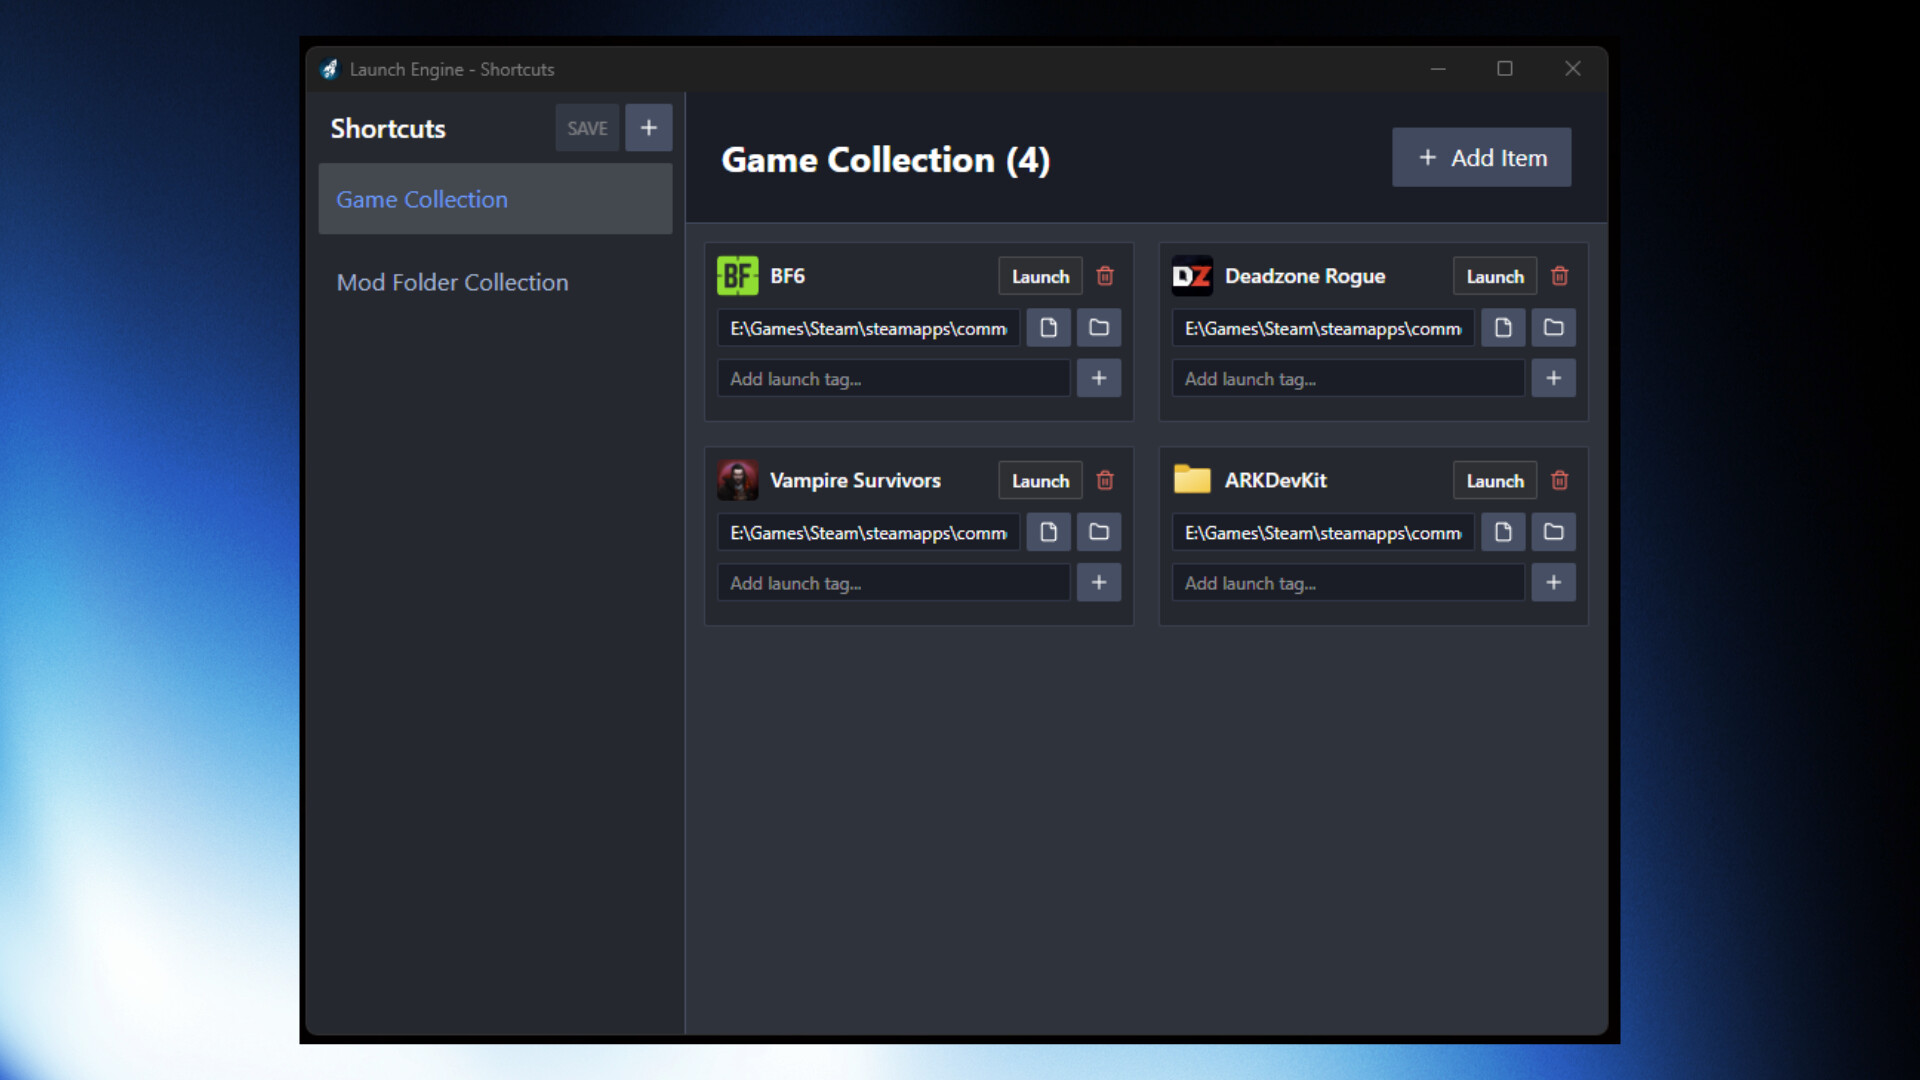The image size is (1920, 1080).
Task: Delete the Vampire Survivors shortcut
Action: point(1105,480)
